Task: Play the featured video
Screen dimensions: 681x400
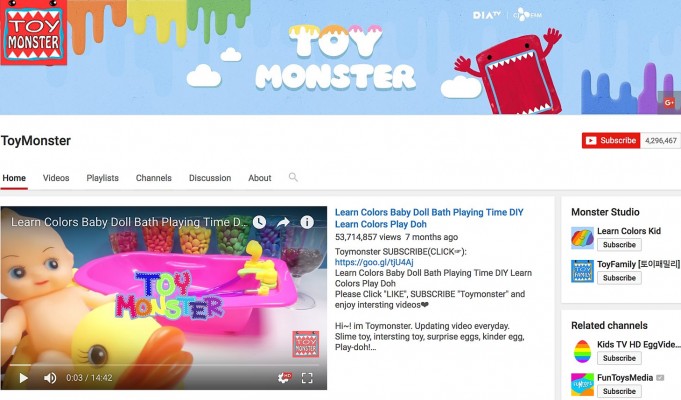Action: coord(23,378)
